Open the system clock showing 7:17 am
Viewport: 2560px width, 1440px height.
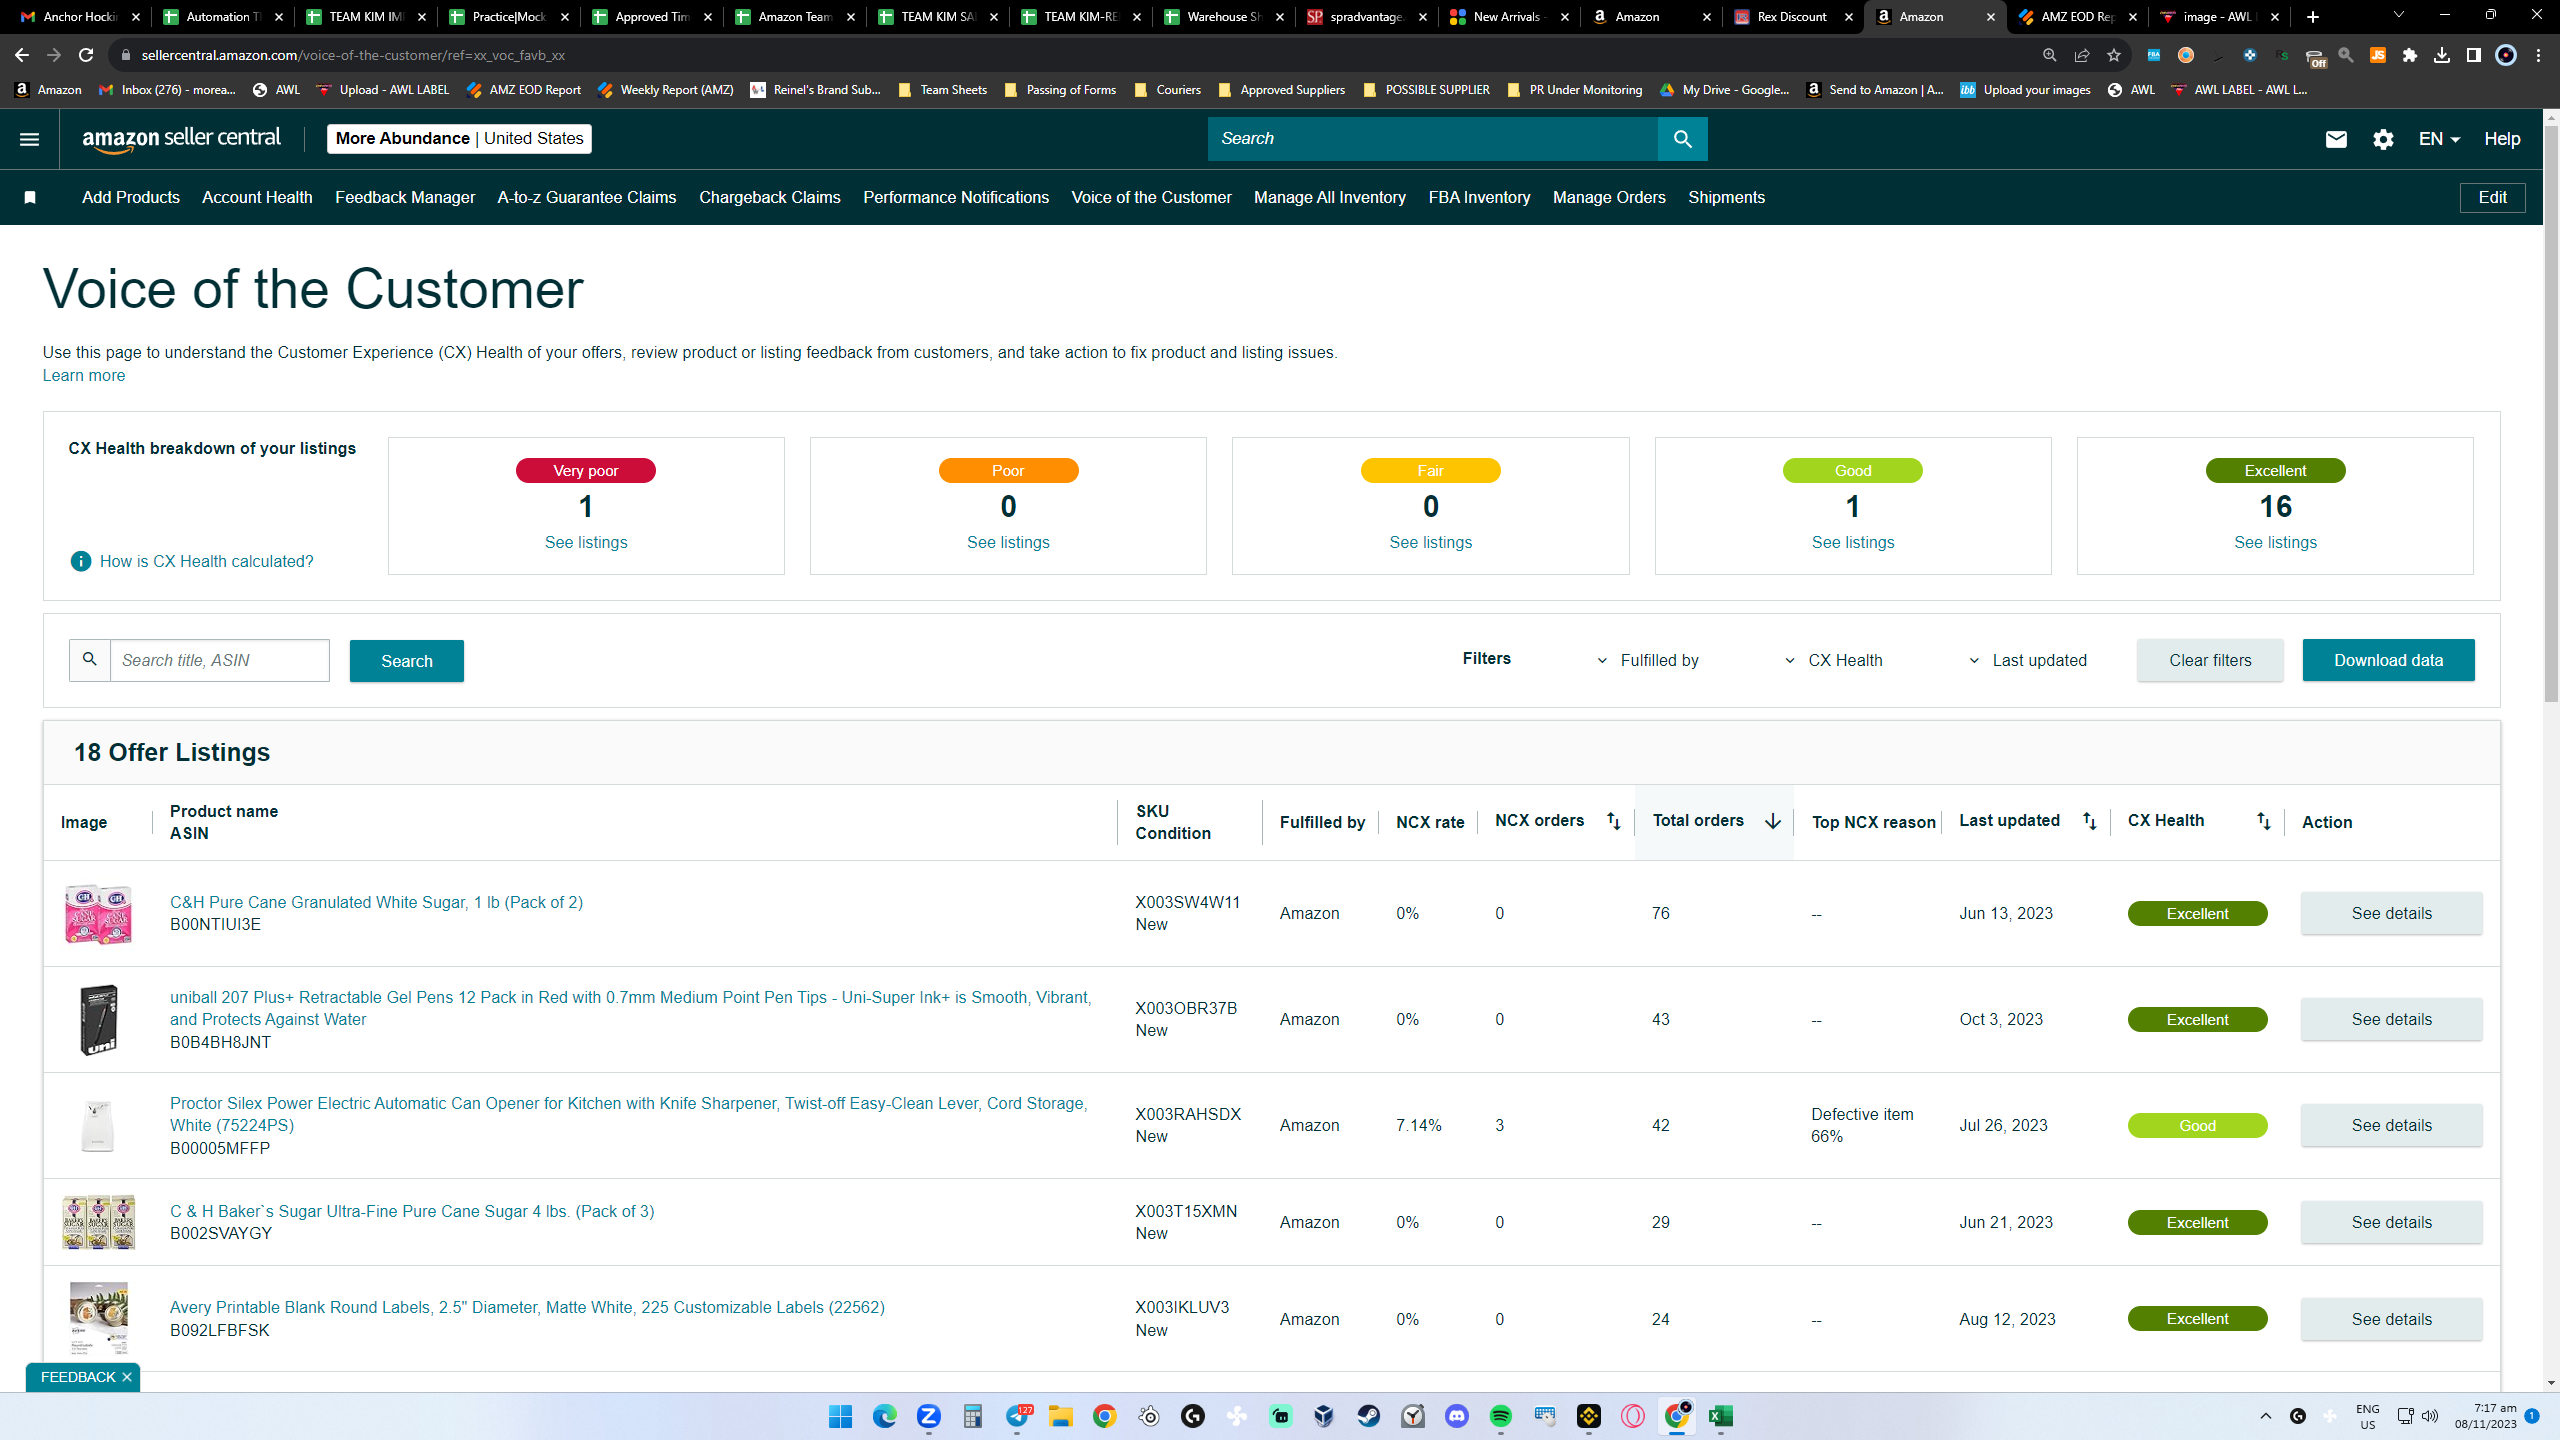(x=2486, y=1416)
